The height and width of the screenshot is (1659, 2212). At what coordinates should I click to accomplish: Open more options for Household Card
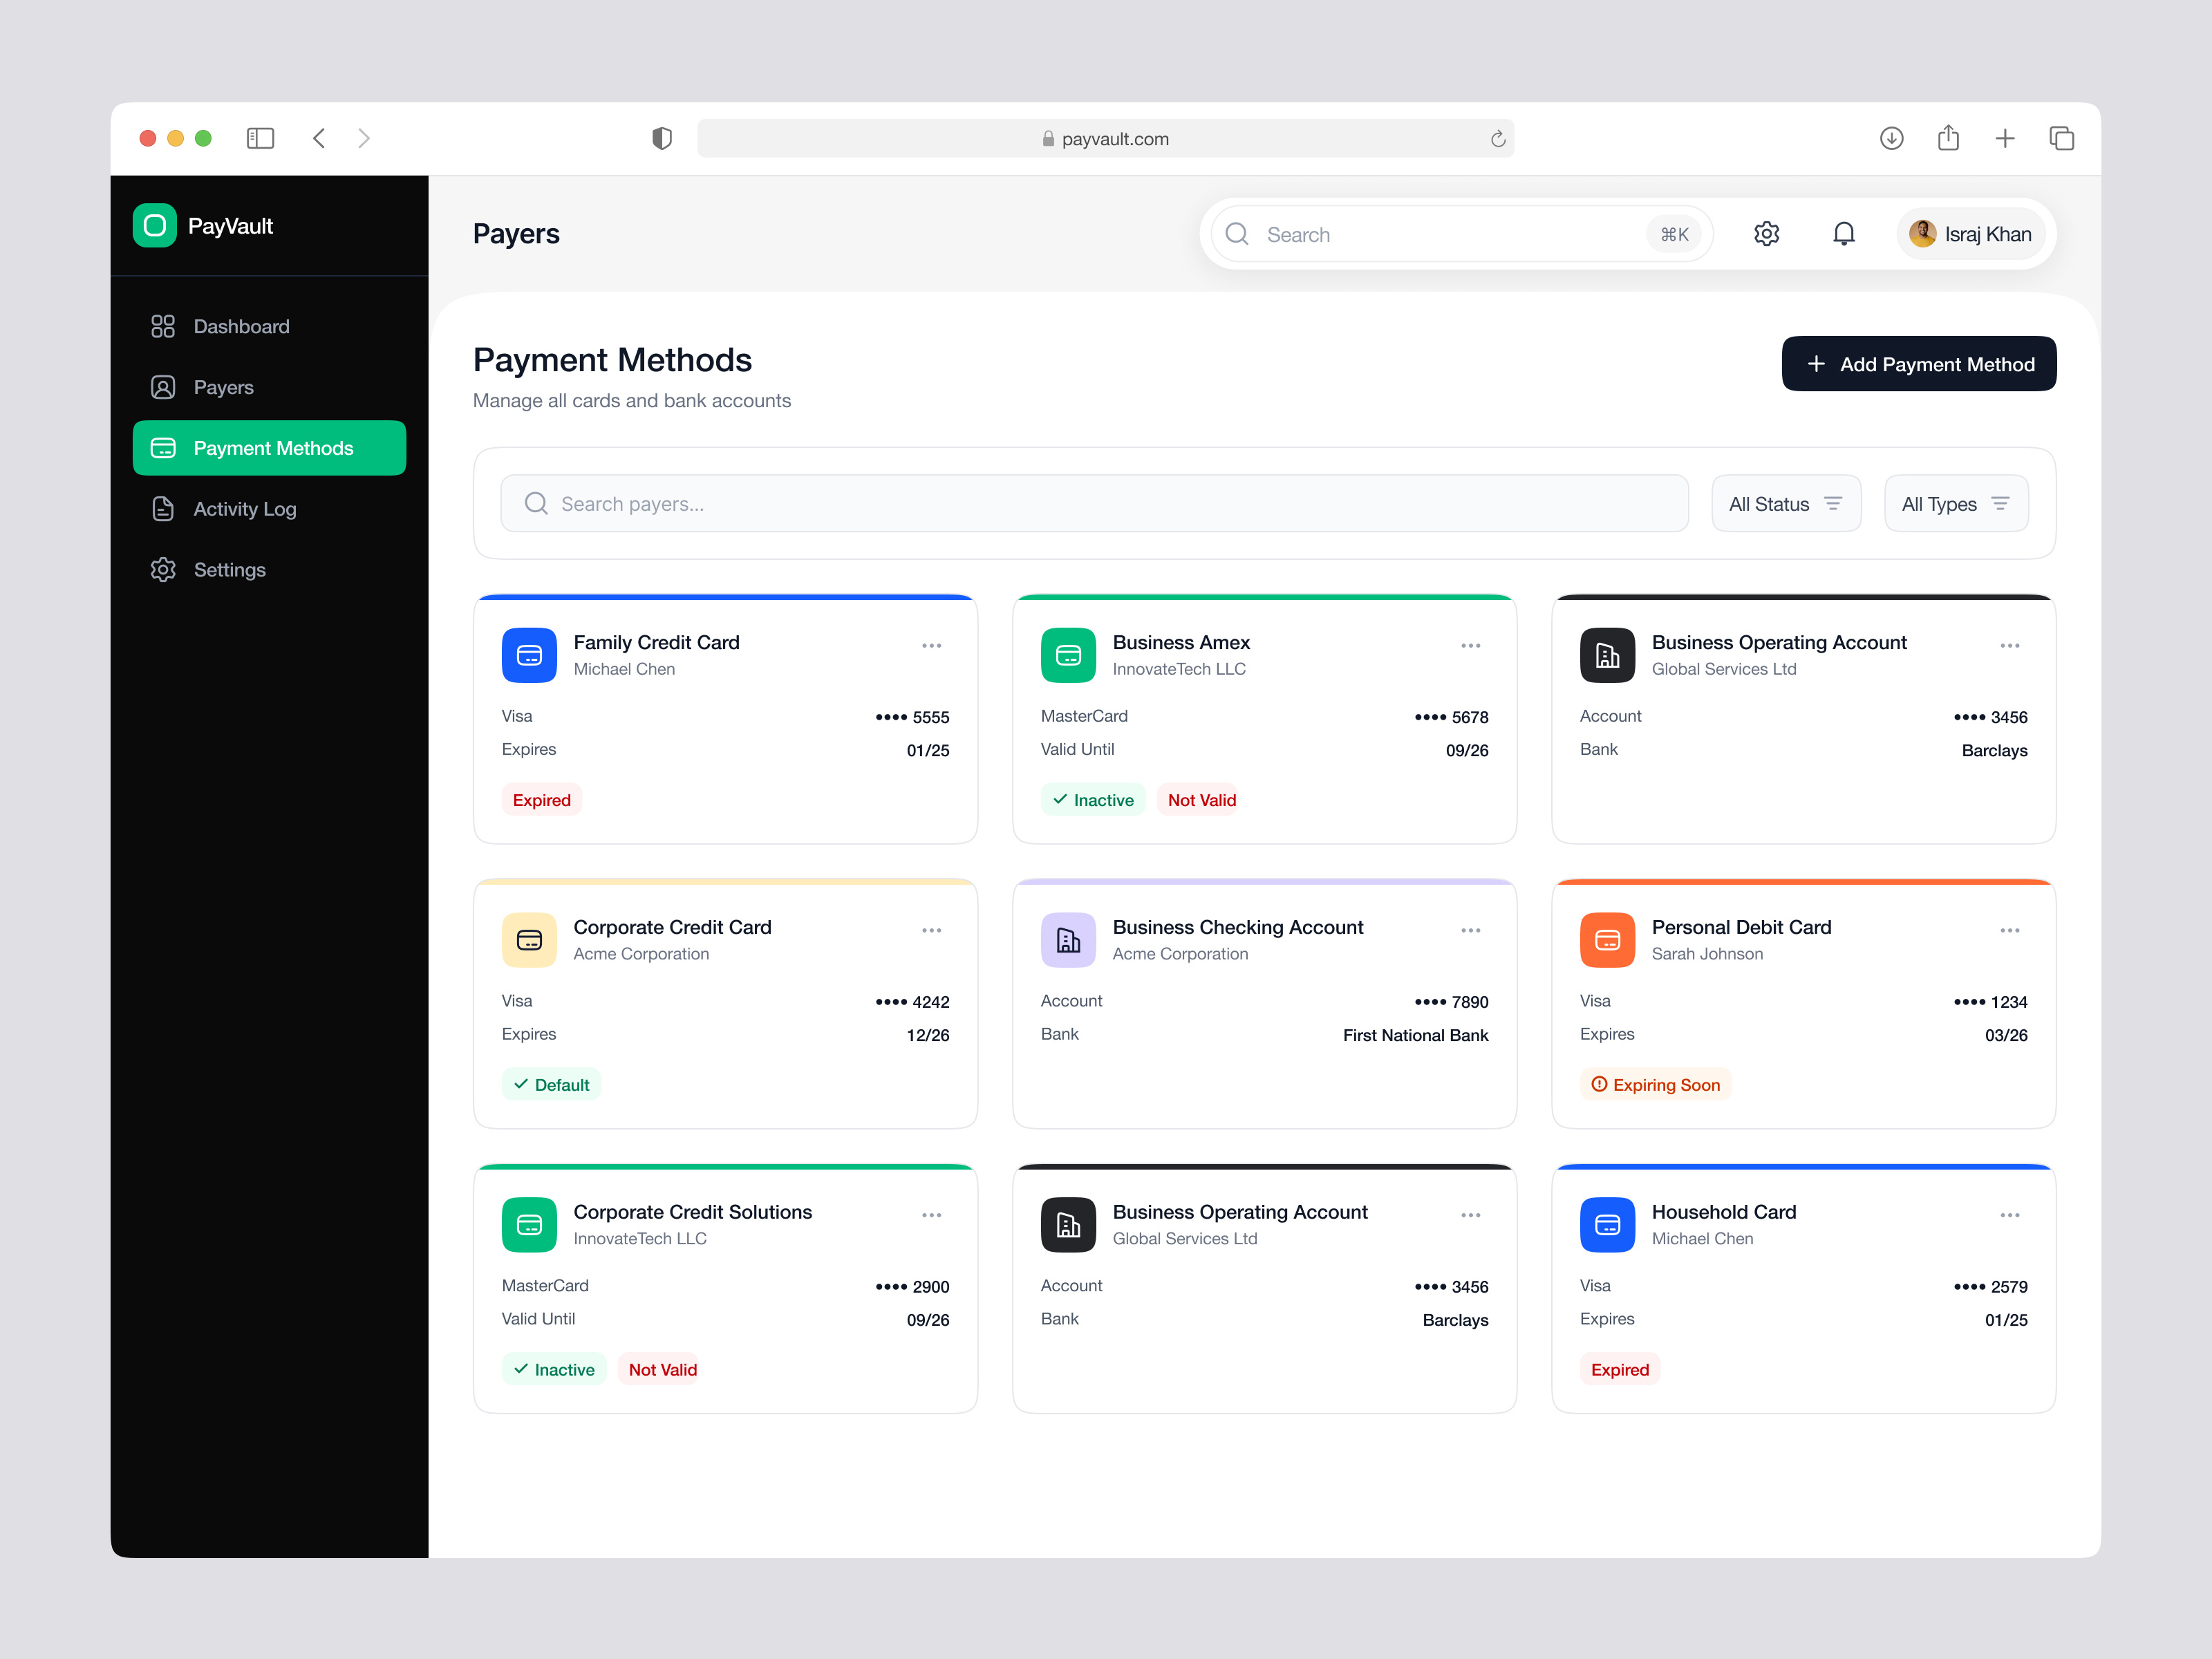[2009, 1215]
